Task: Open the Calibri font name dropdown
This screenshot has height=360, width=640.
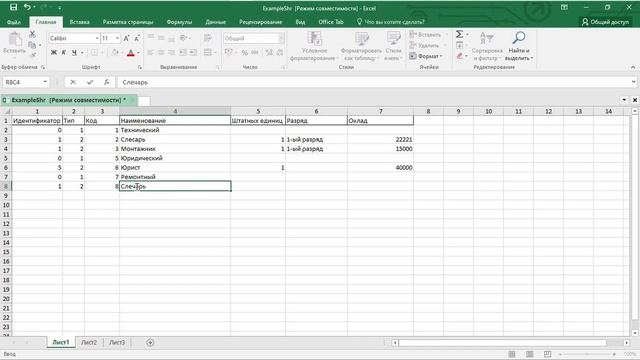Action: coord(97,38)
